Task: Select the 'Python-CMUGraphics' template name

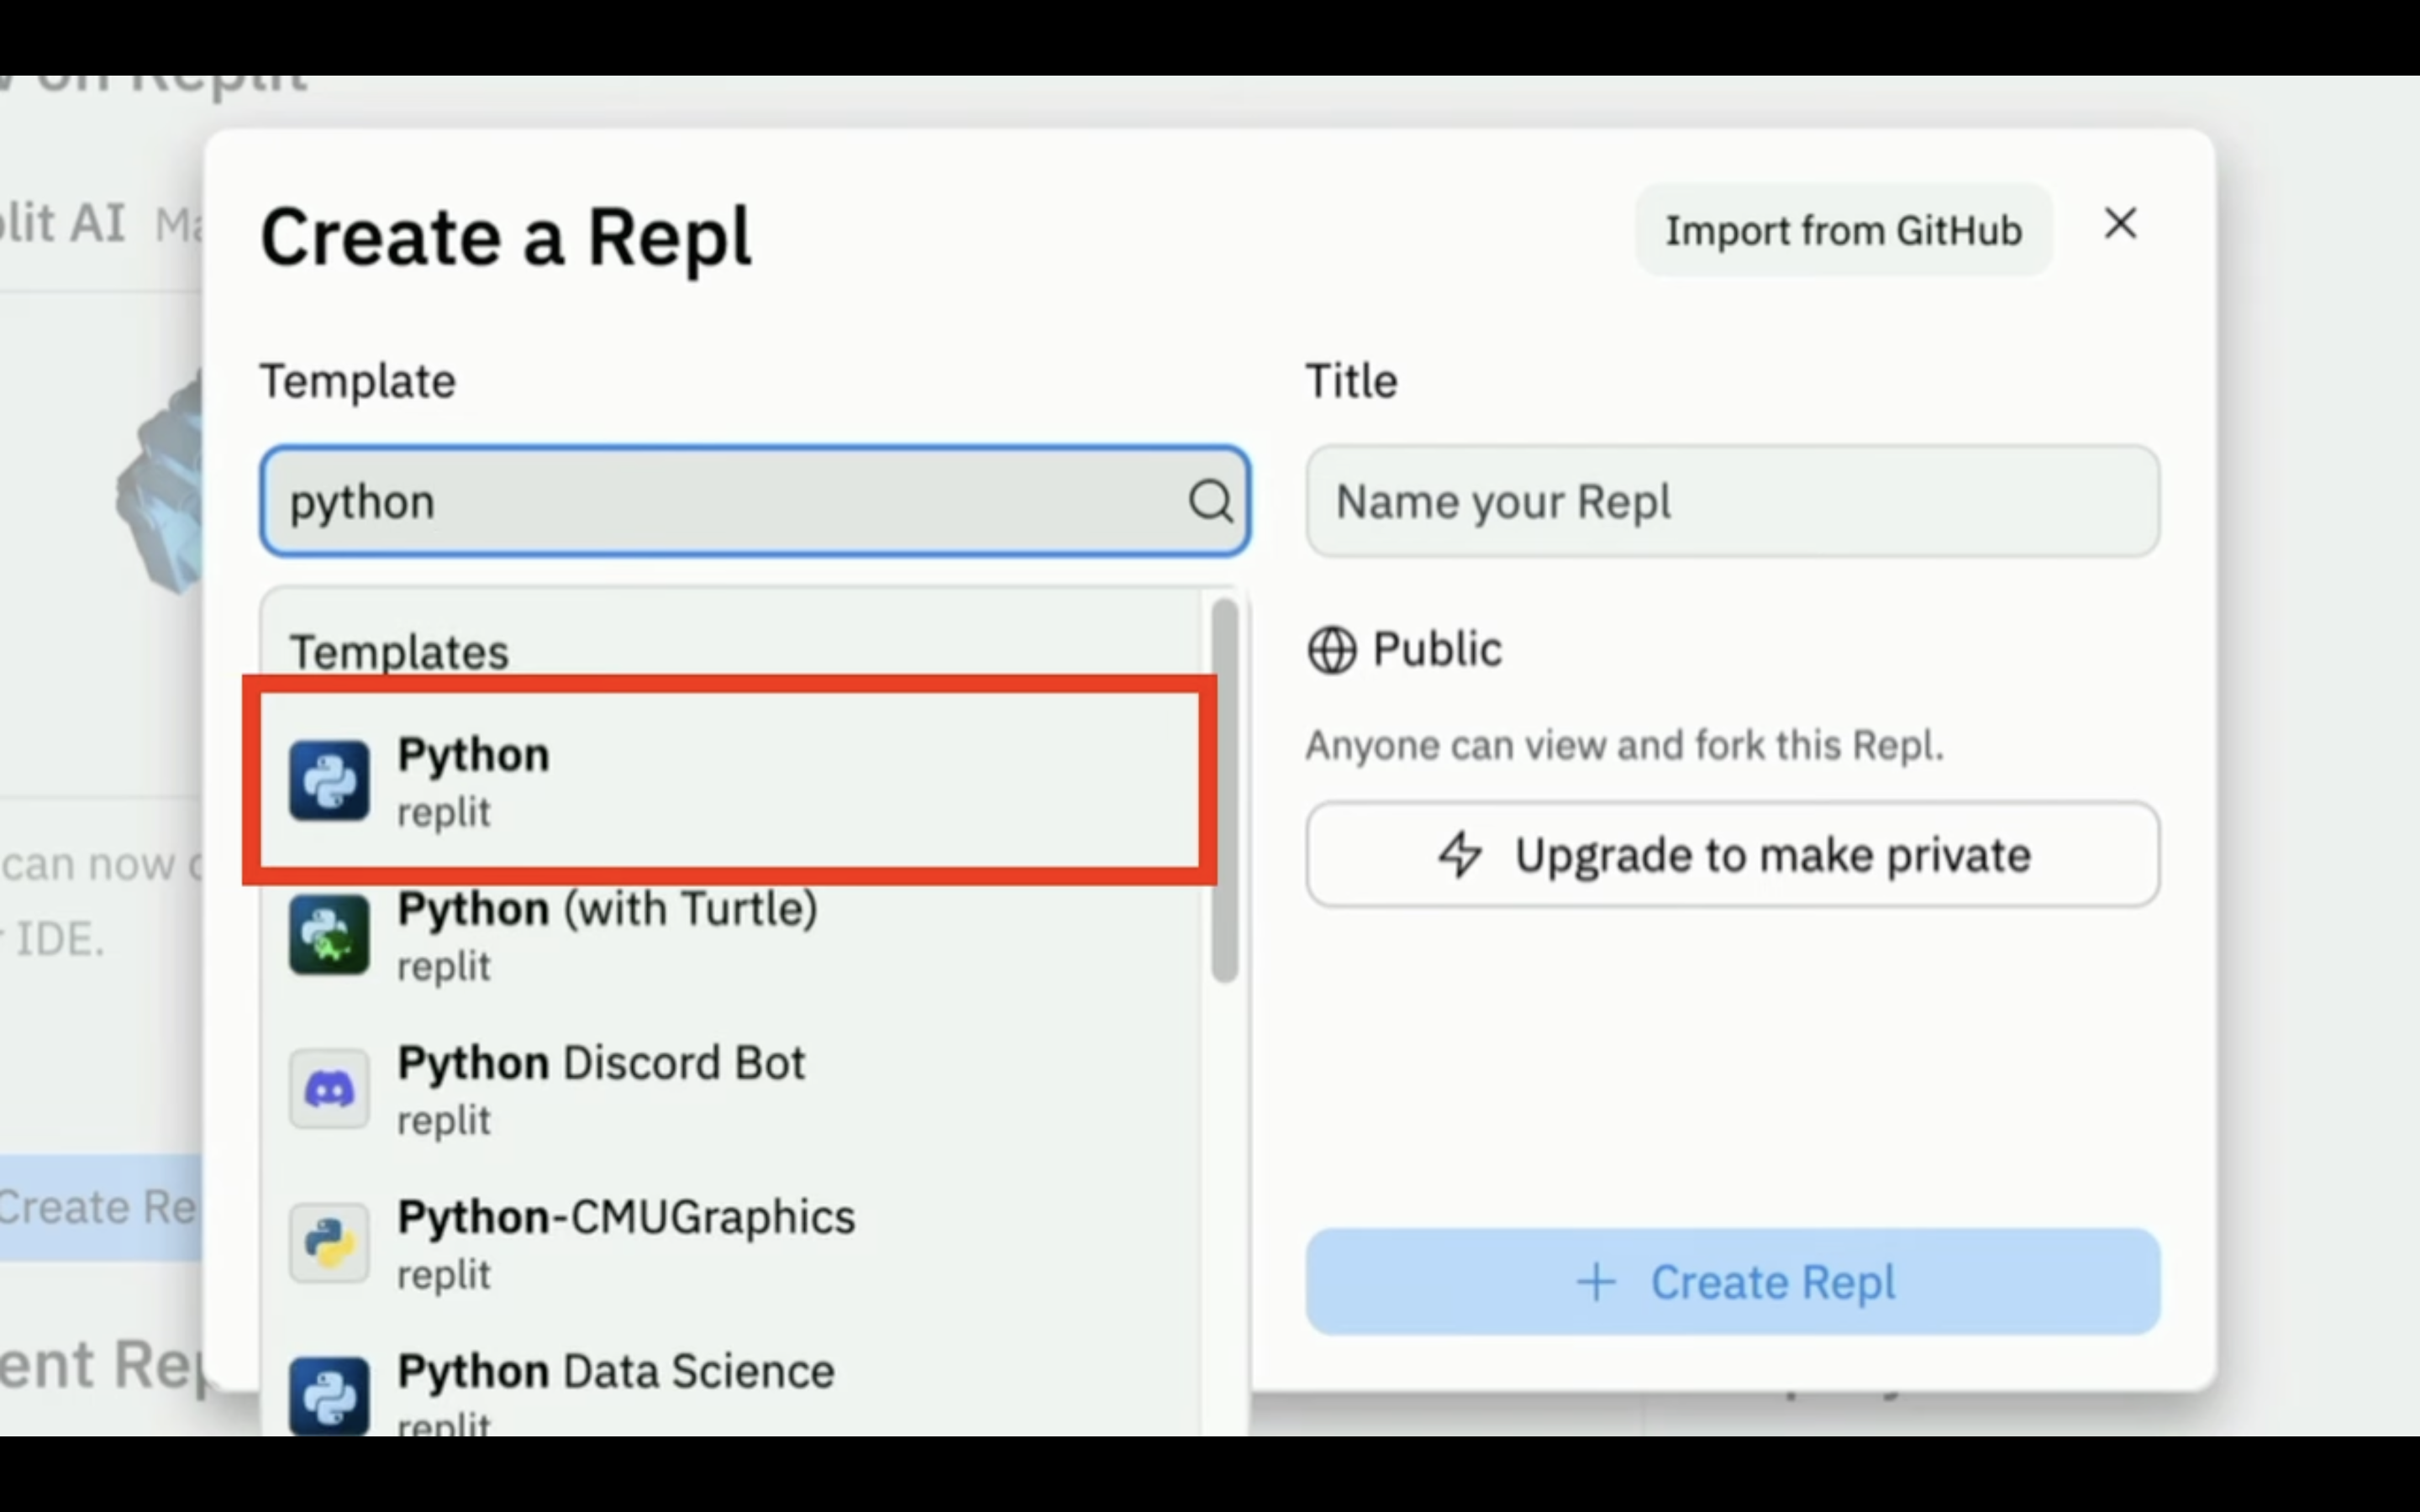Action: pyautogui.click(x=626, y=1218)
